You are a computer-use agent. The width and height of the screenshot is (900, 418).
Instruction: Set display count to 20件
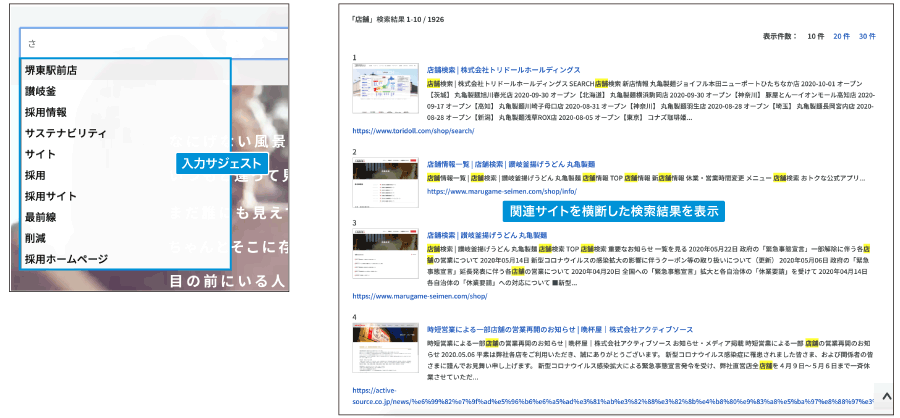click(841, 36)
